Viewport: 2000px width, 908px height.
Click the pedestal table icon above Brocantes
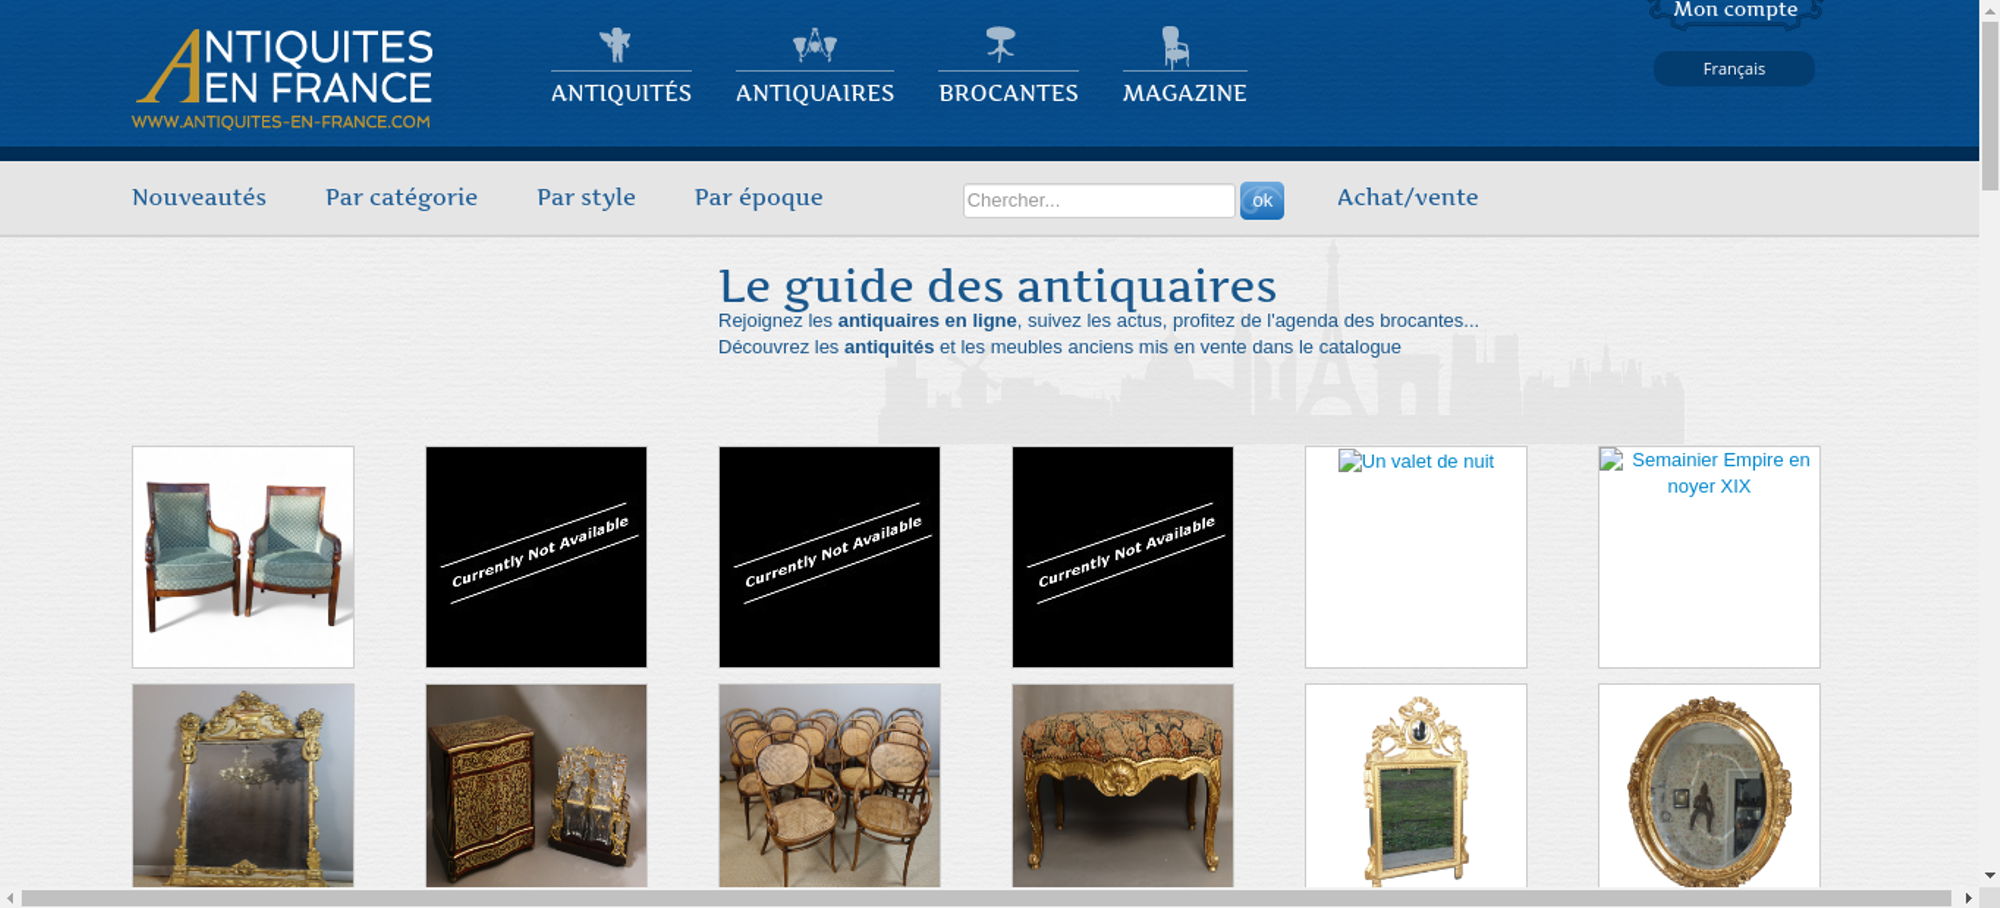[x=1000, y=44]
